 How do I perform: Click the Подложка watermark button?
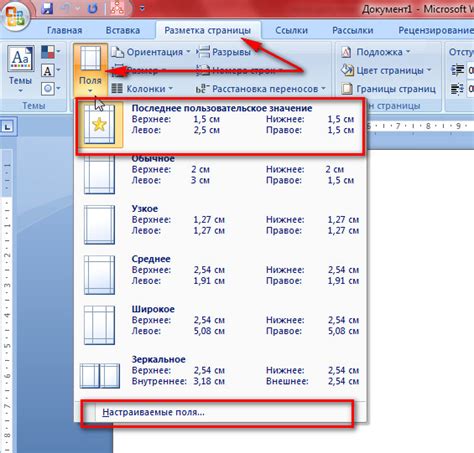coord(375,52)
